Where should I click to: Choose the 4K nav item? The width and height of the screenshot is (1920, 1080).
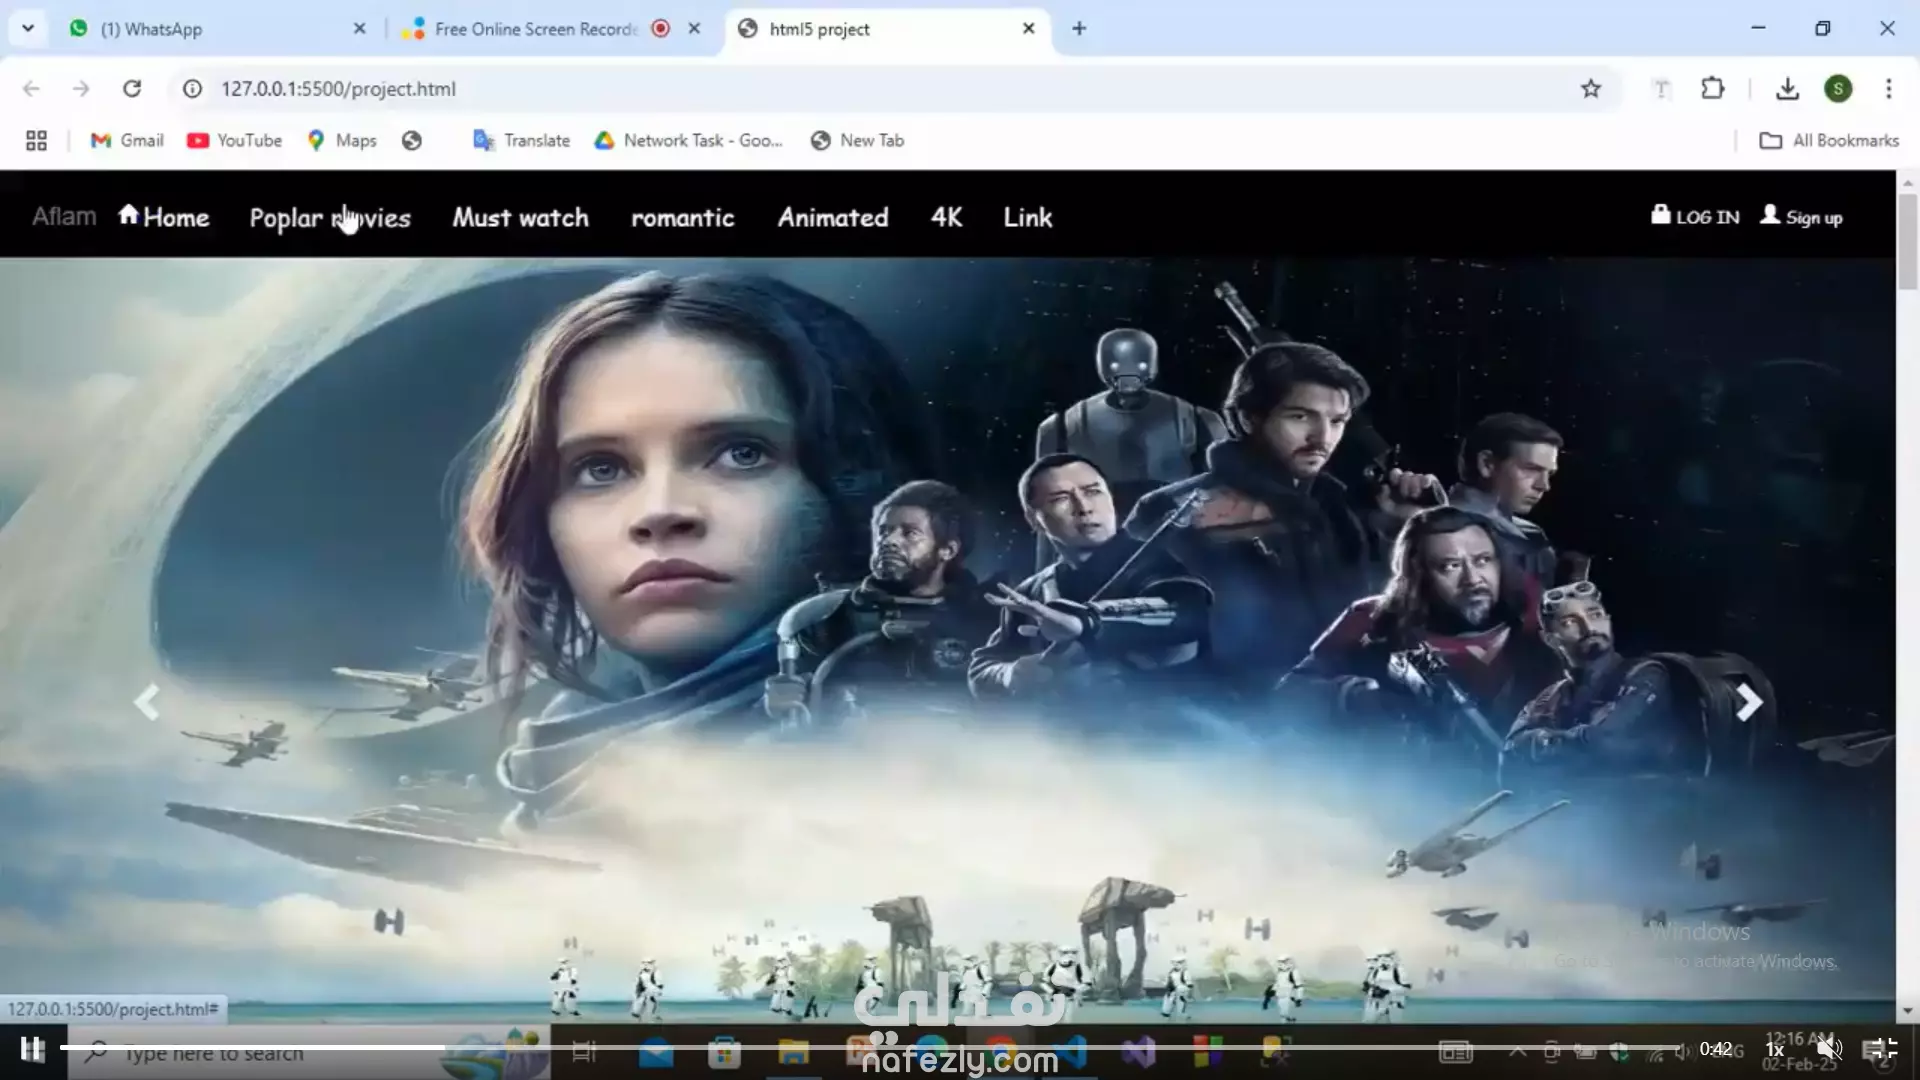click(946, 217)
